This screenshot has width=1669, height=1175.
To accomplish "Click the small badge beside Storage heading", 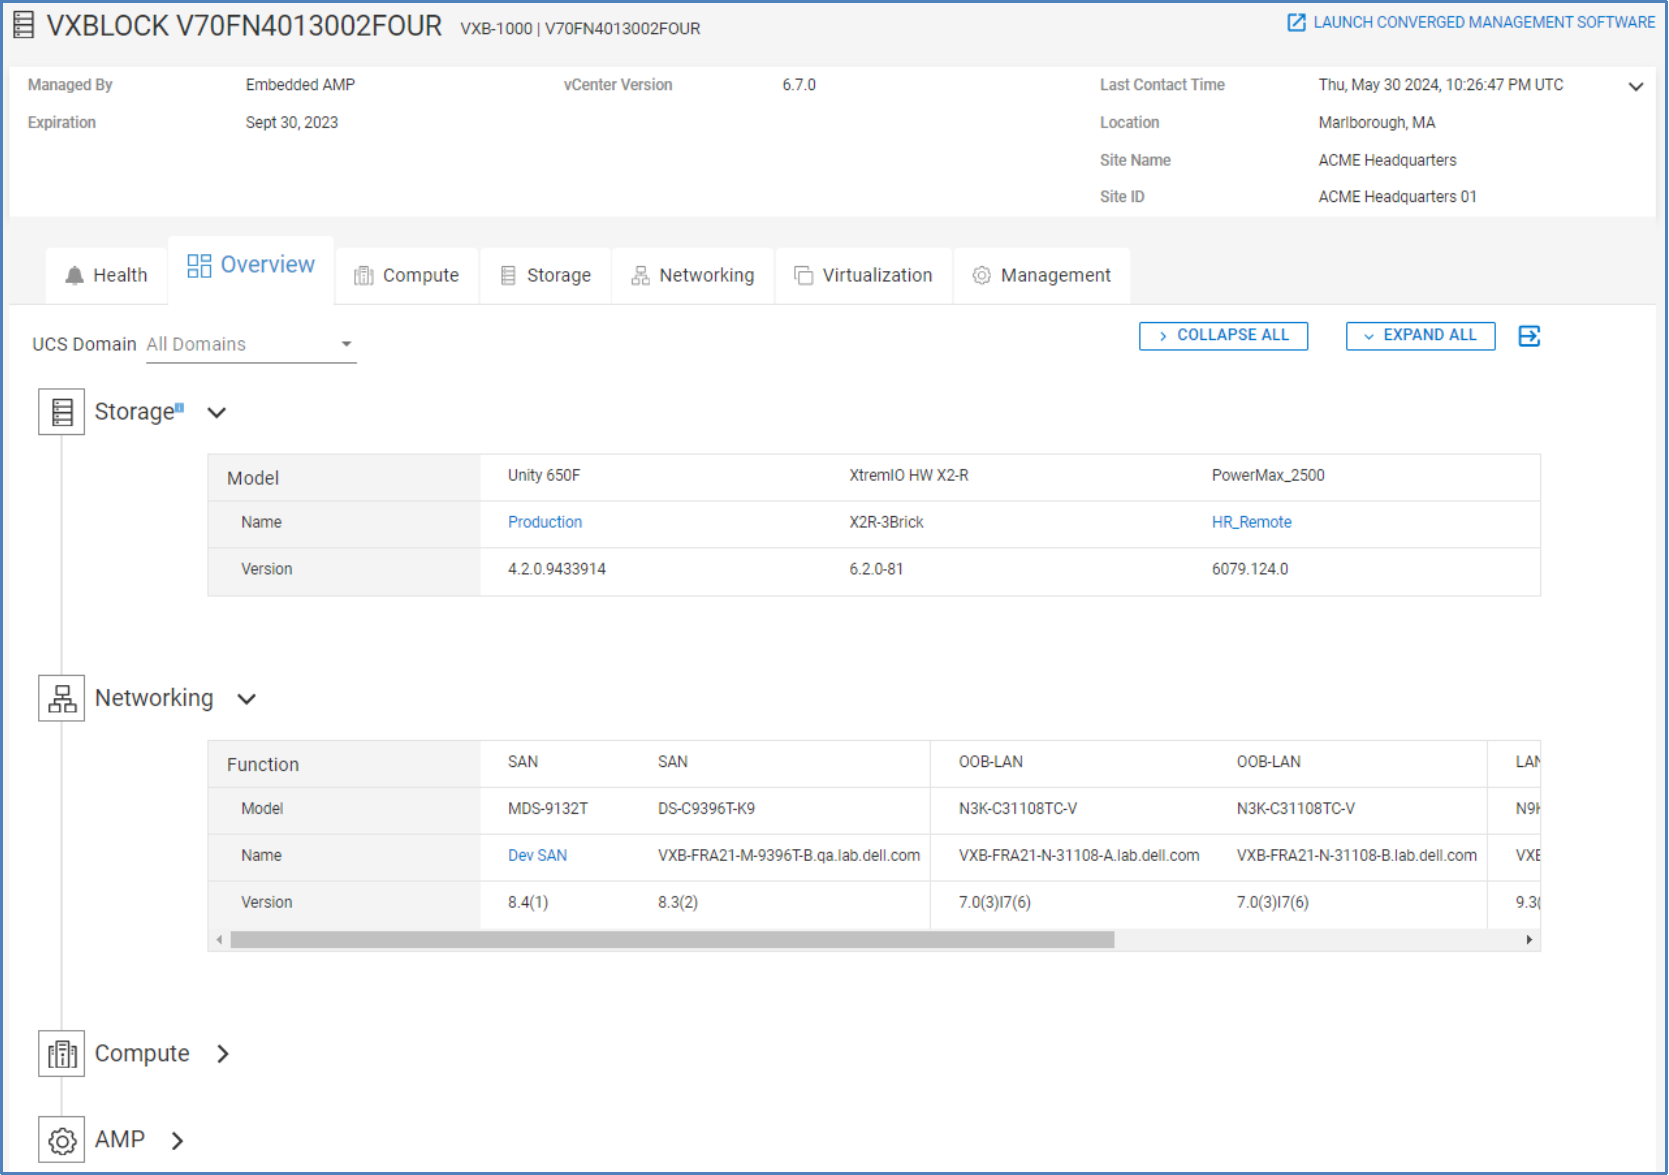I will (x=180, y=407).
